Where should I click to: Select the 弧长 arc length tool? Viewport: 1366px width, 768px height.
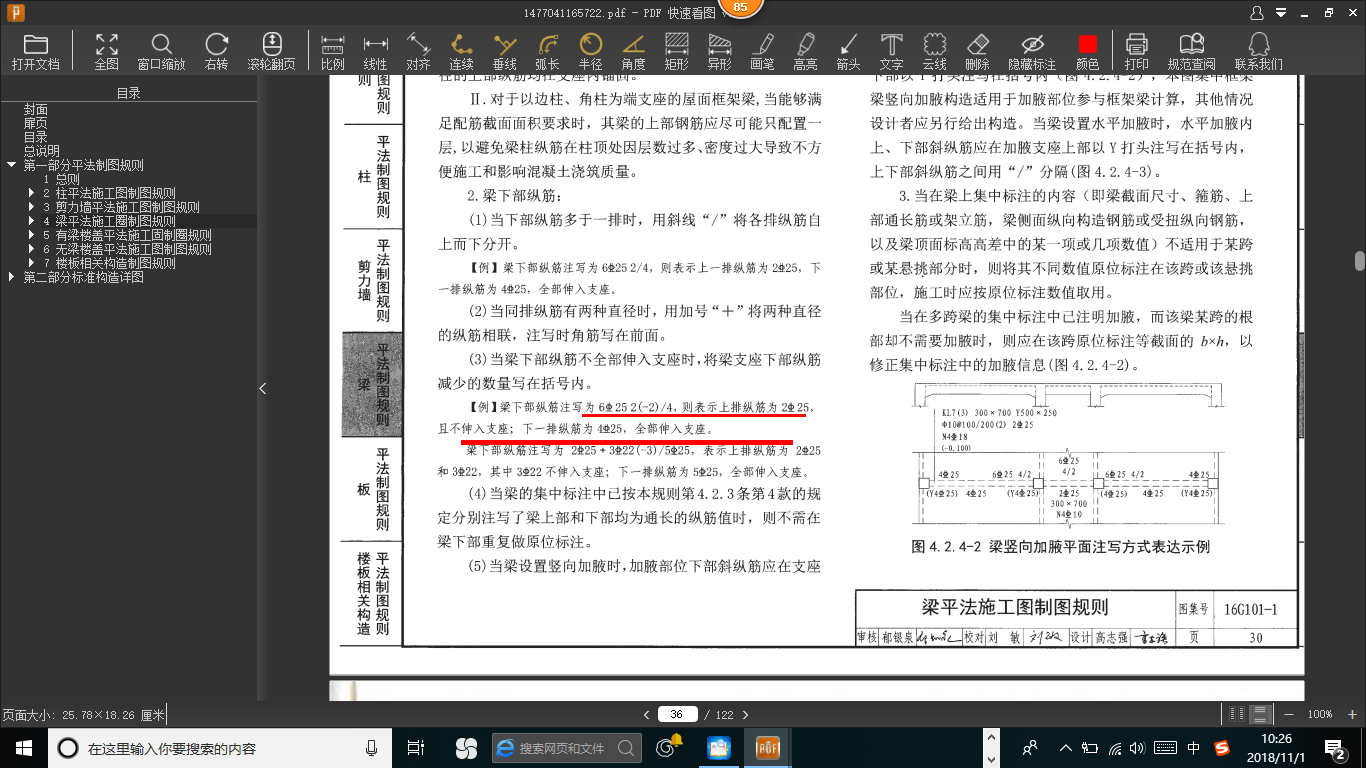click(x=547, y=51)
